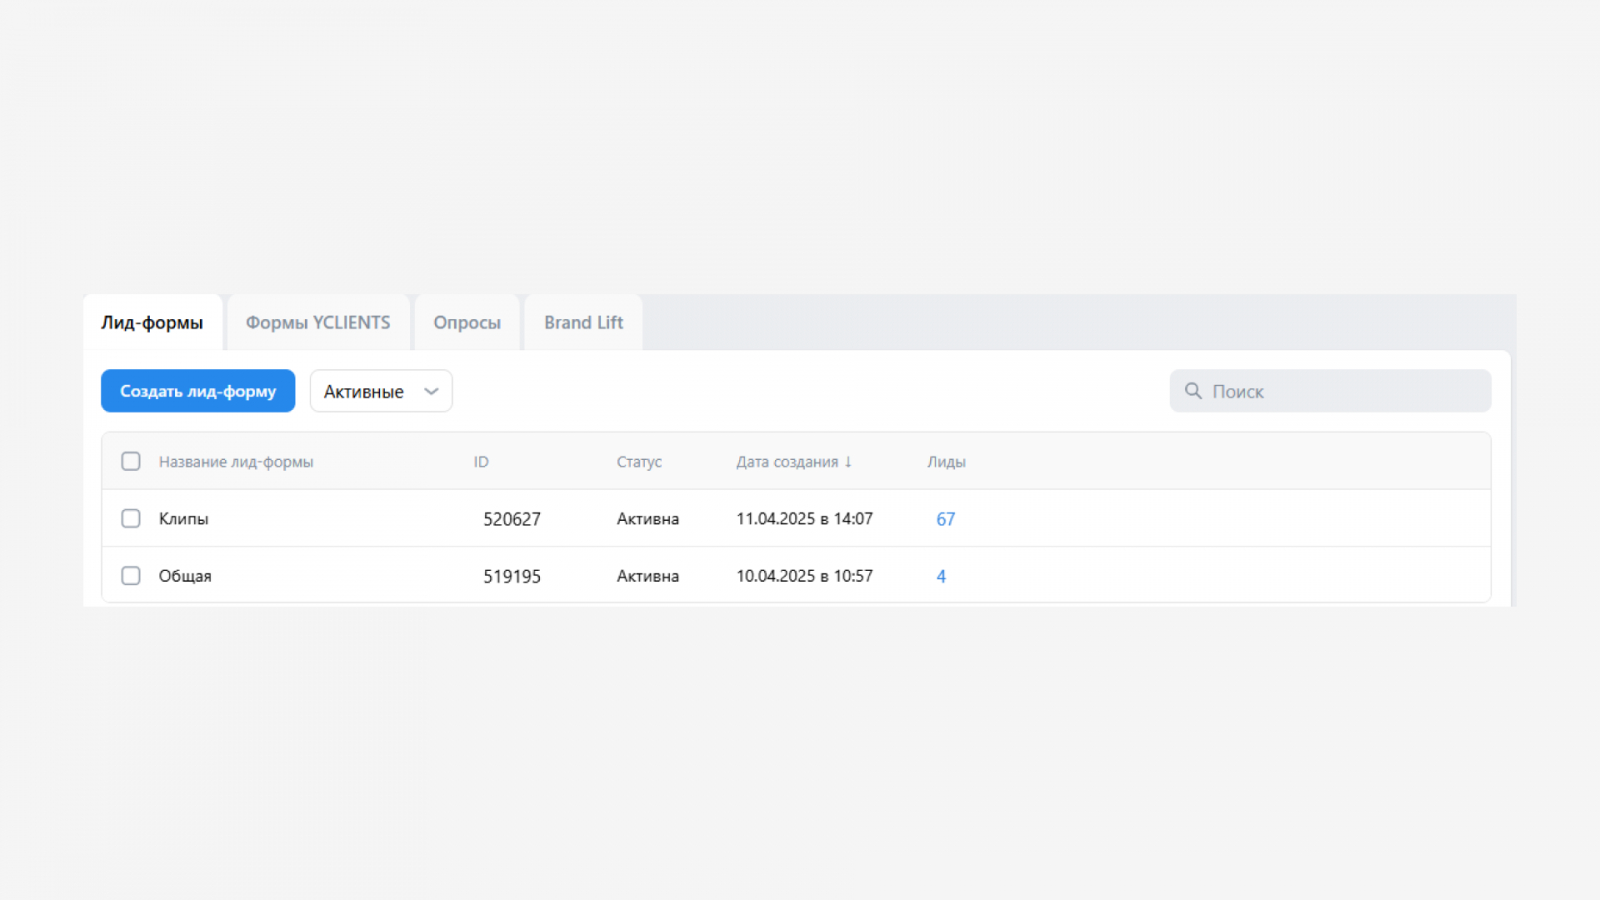Open the 4 leads link for Общая
This screenshot has width=1600, height=900.
click(941, 576)
